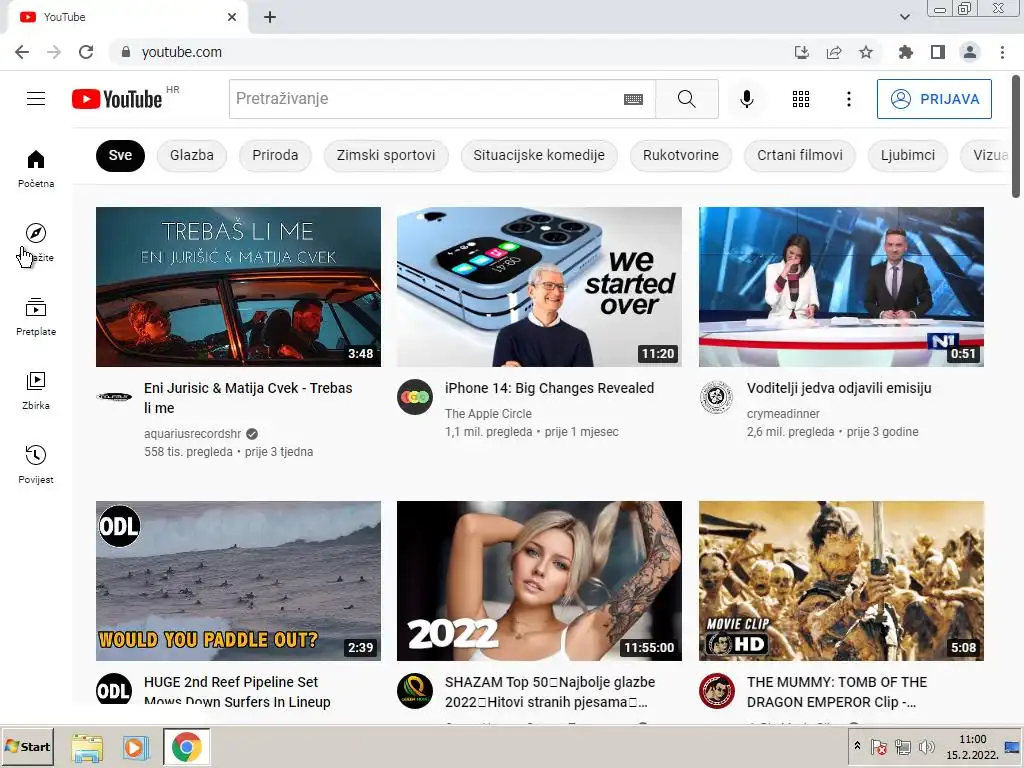Screen dimensions: 1024x768
Task: Open aquariusrecordshr channel name
Action: point(192,434)
